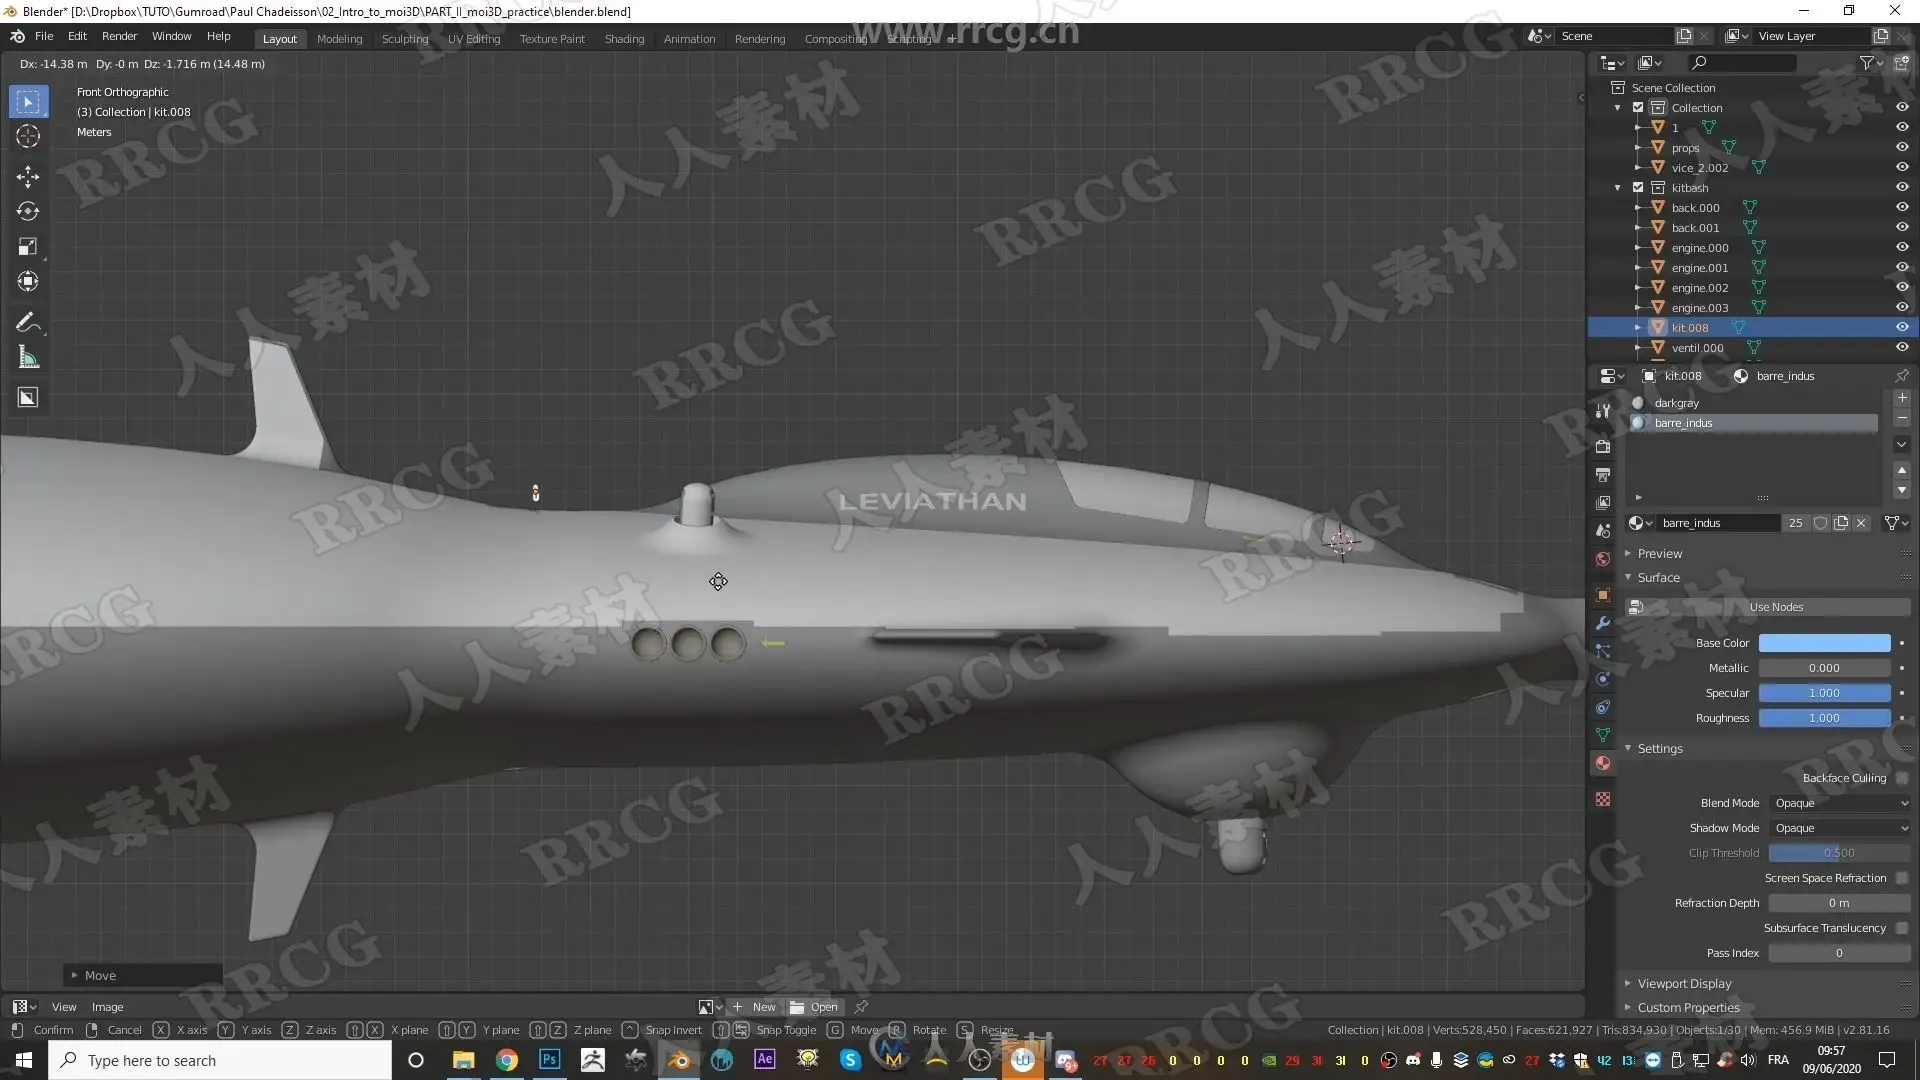Select the Annotate pencil tool

coord(28,322)
